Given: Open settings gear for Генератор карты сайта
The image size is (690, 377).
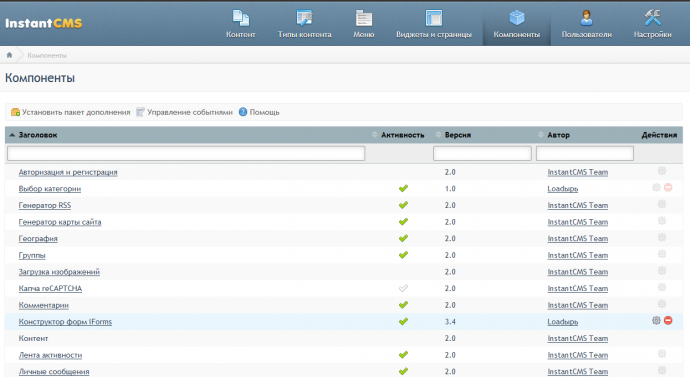Looking at the screenshot, I should click(662, 221).
